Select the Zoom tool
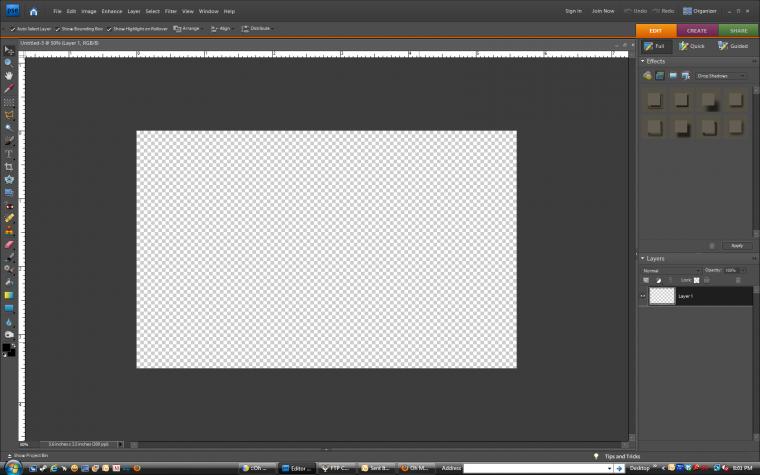 8,62
